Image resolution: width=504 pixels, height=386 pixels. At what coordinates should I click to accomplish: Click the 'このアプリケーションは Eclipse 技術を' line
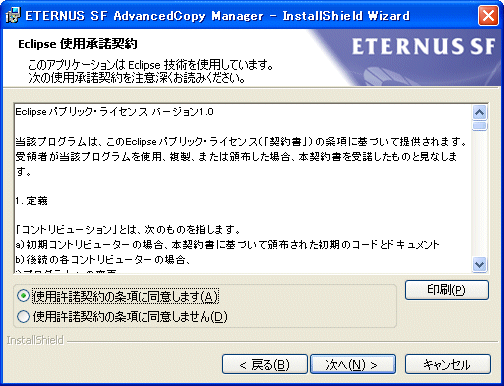click(151, 65)
